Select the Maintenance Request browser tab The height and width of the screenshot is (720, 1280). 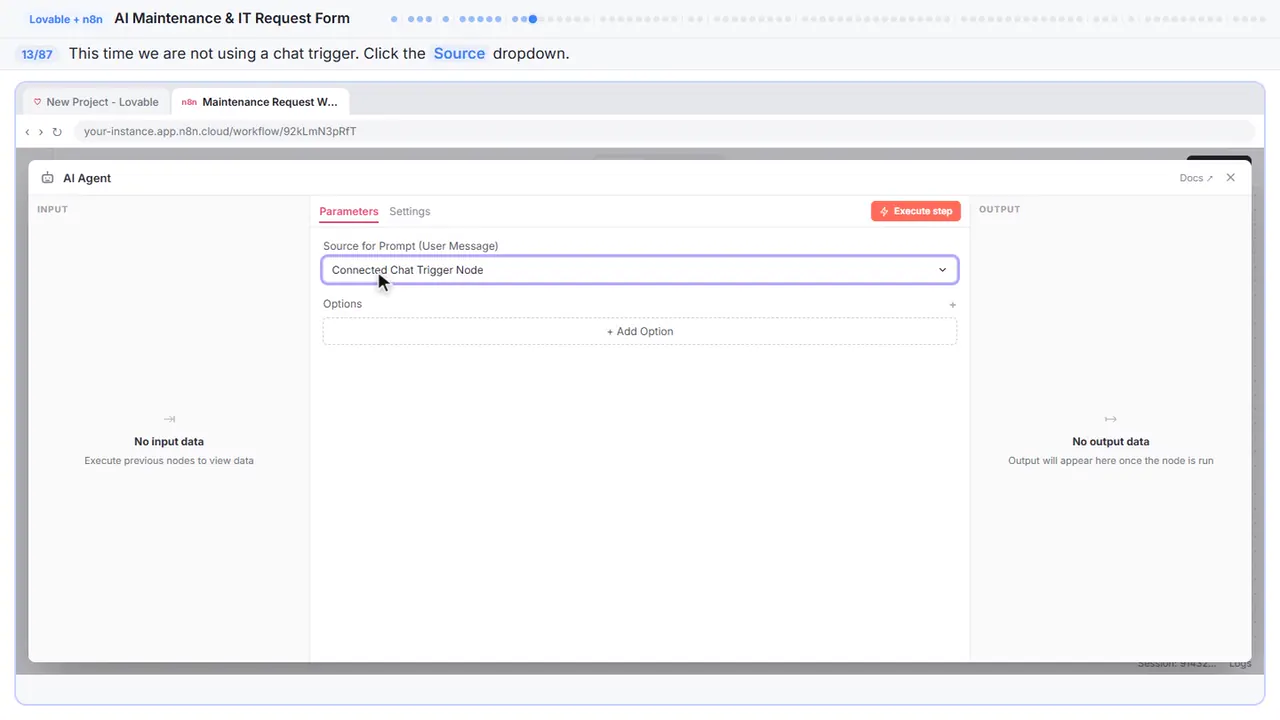[x=260, y=102]
